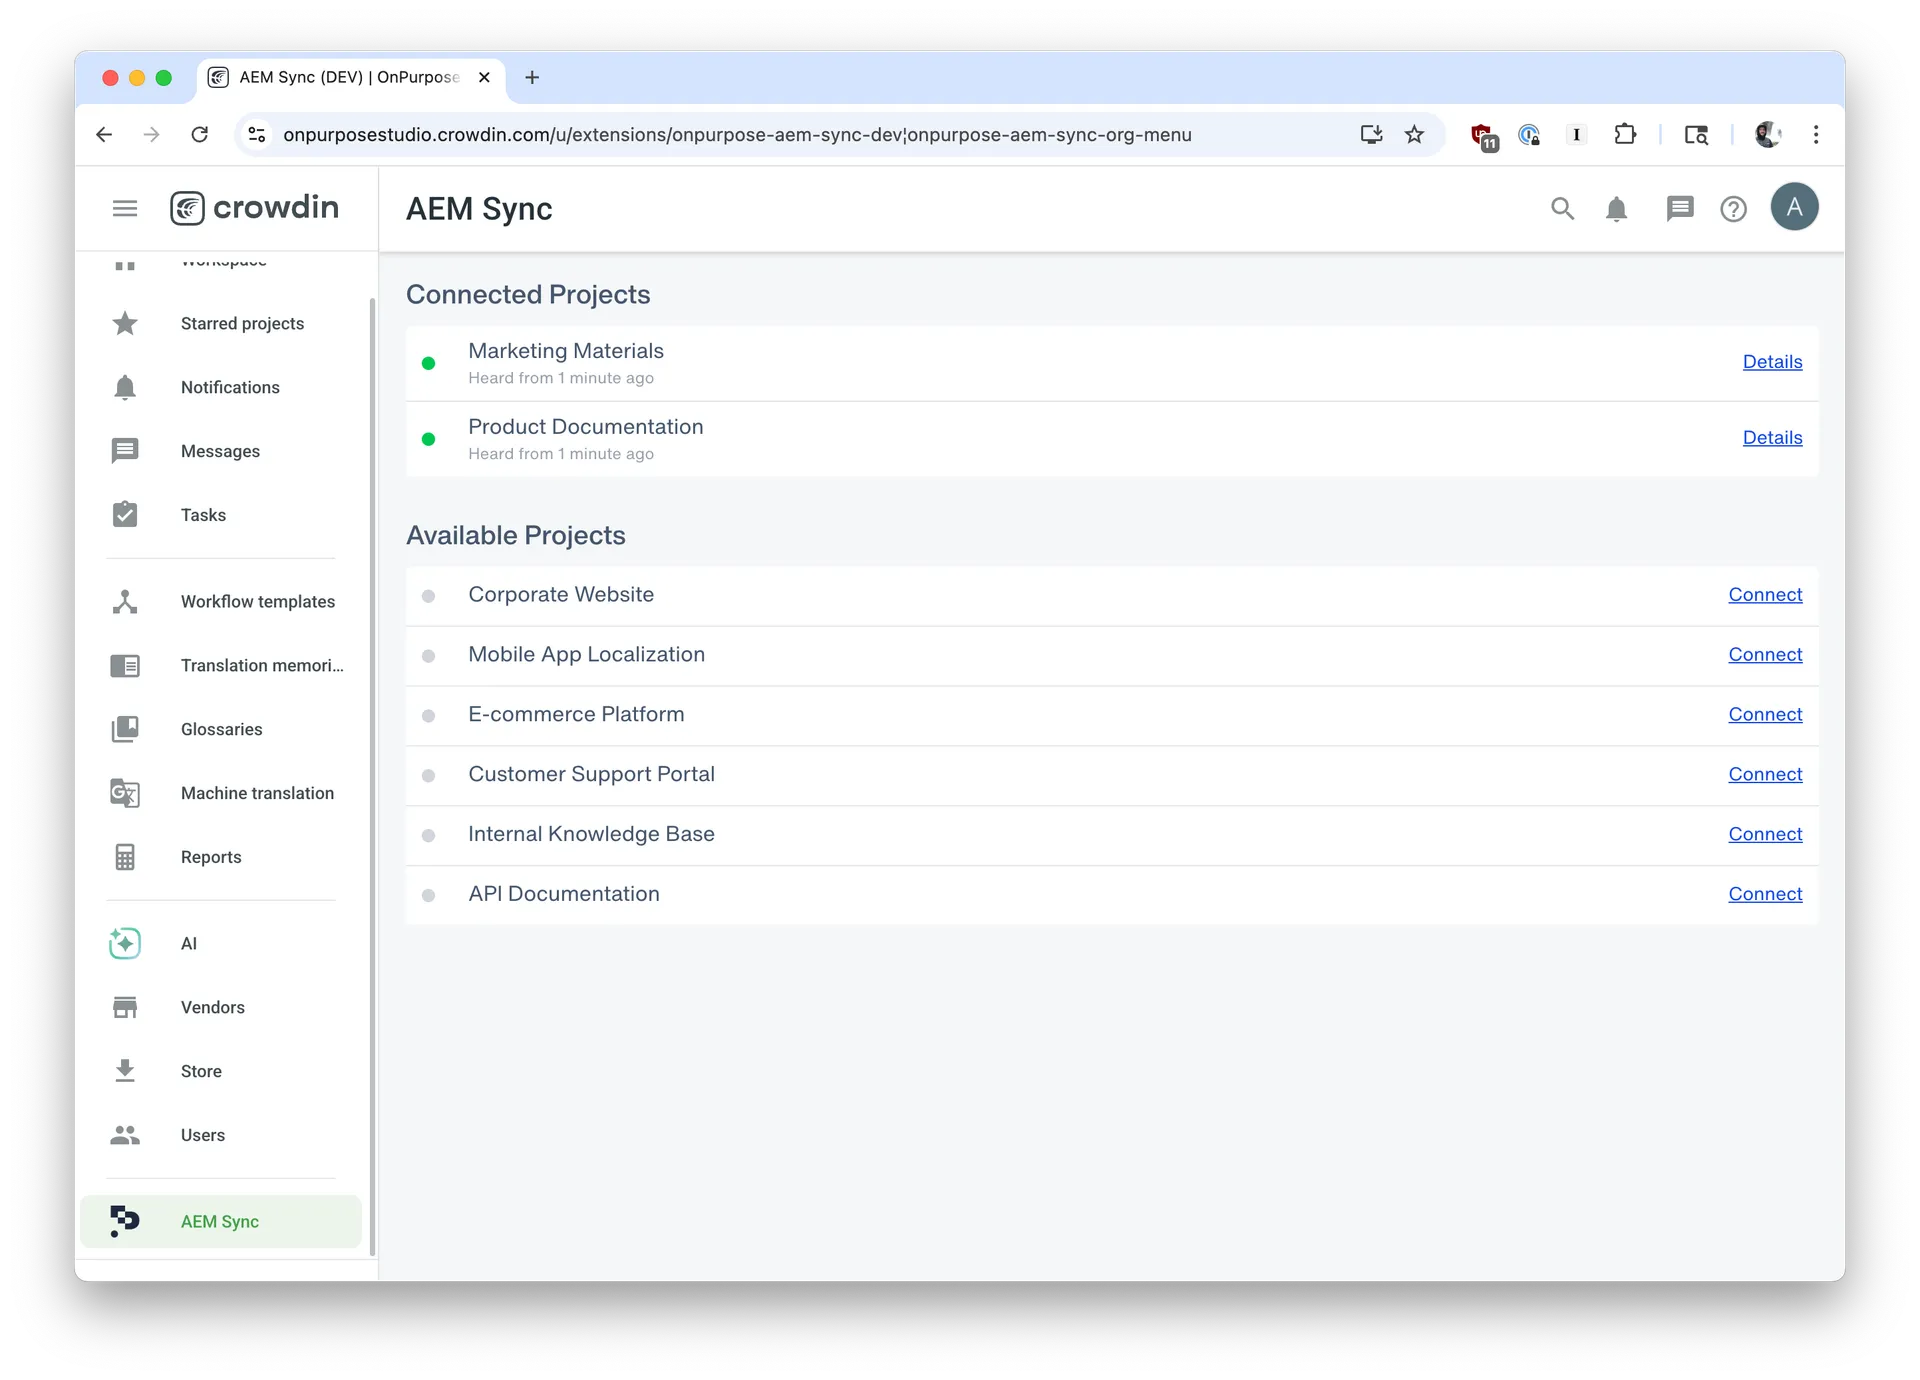The width and height of the screenshot is (1920, 1380).
Task: Click the AEM Sync logo icon in the sidebar
Action: 125,1221
